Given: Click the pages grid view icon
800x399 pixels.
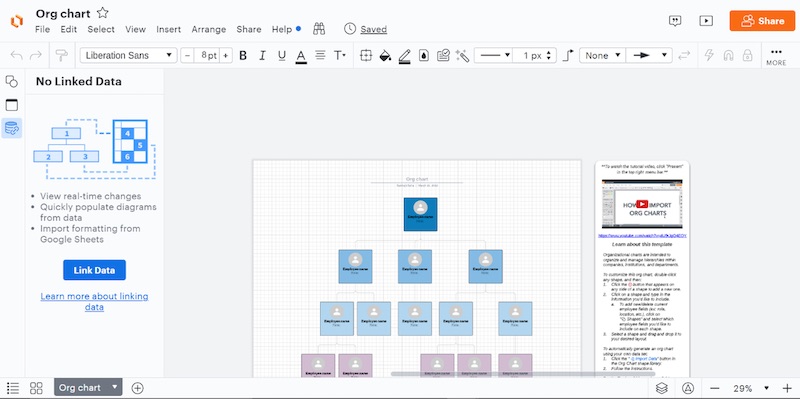Looking at the screenshot, I should (36, 388).
